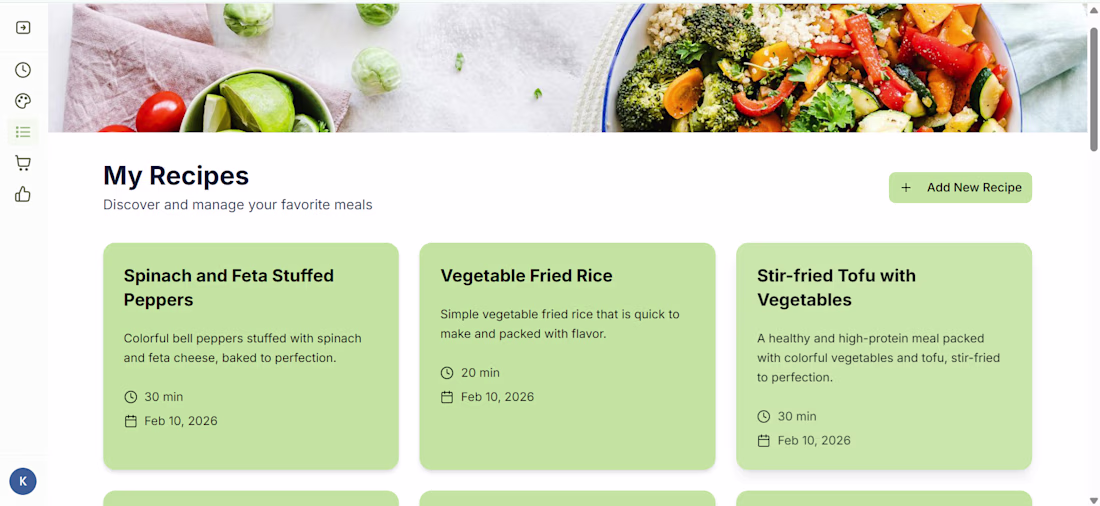Click calendar icon on Spinach and Feta card

point(130,421)
